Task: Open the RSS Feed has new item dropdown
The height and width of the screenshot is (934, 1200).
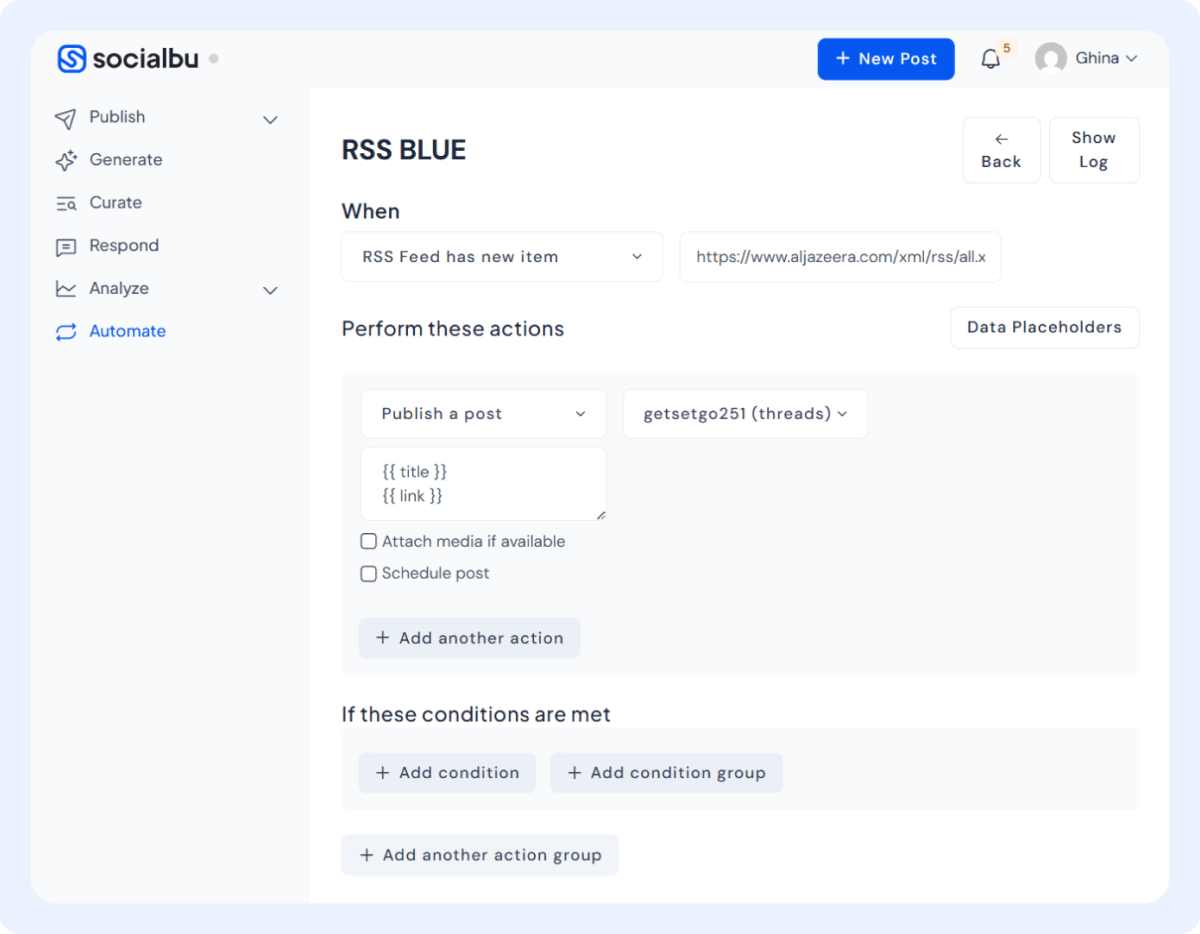Action: [x=501, y=257]
